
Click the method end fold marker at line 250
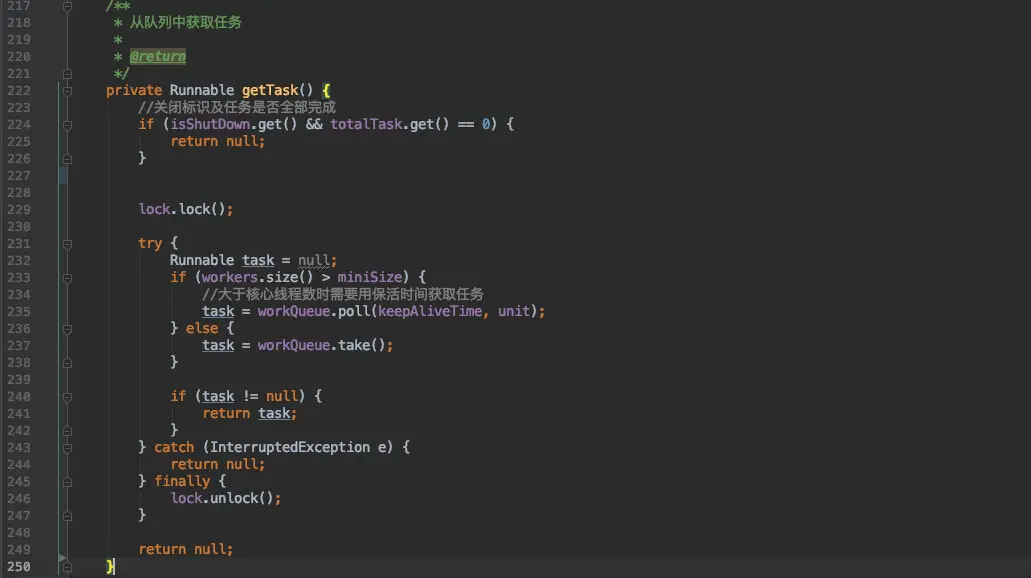pyautogui.click(x=67, y=567)
